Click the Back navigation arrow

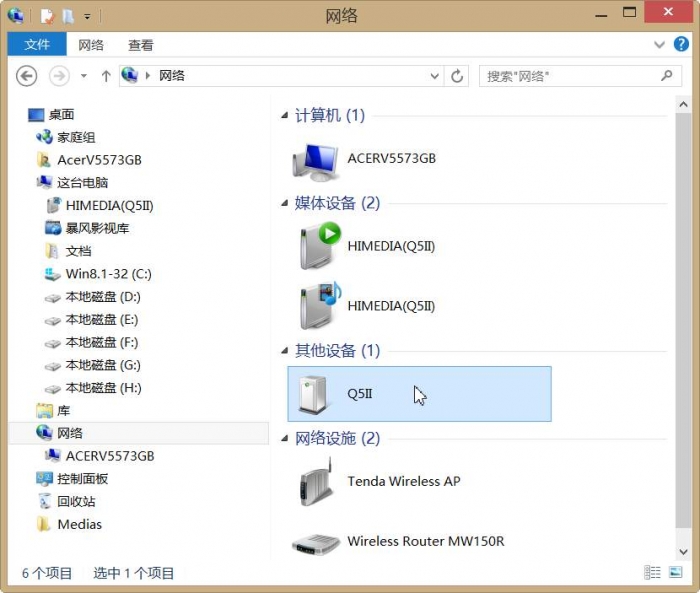click(x=27, y=76)
